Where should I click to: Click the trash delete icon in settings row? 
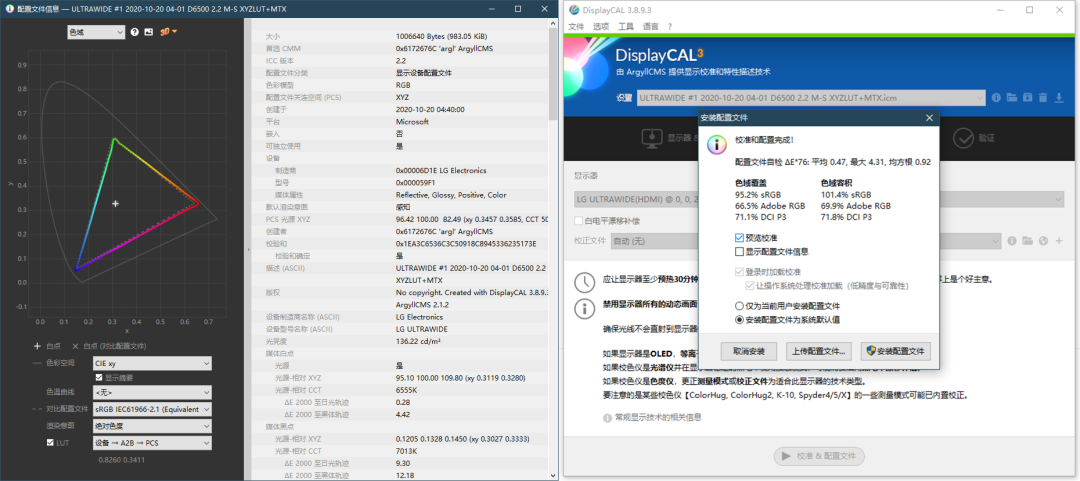point(1043,98)
